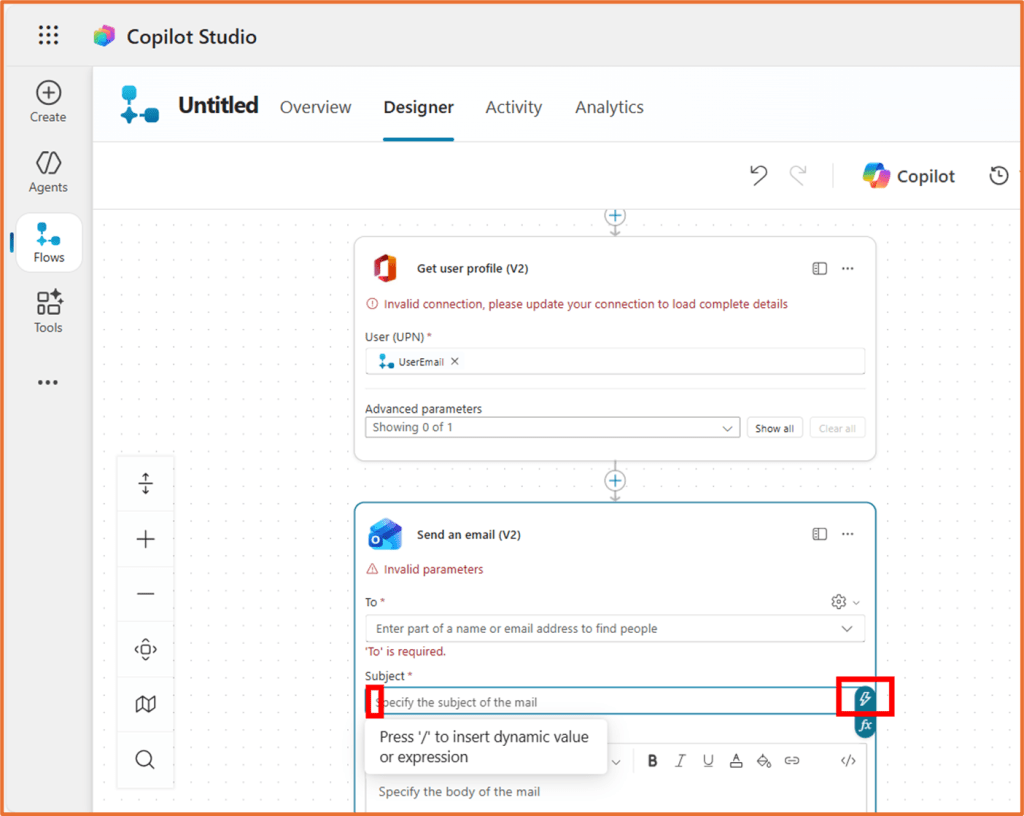Toggle underline formatting in email body
Viewport: 1024px width, 816px height.
click(x=708, y=760)
